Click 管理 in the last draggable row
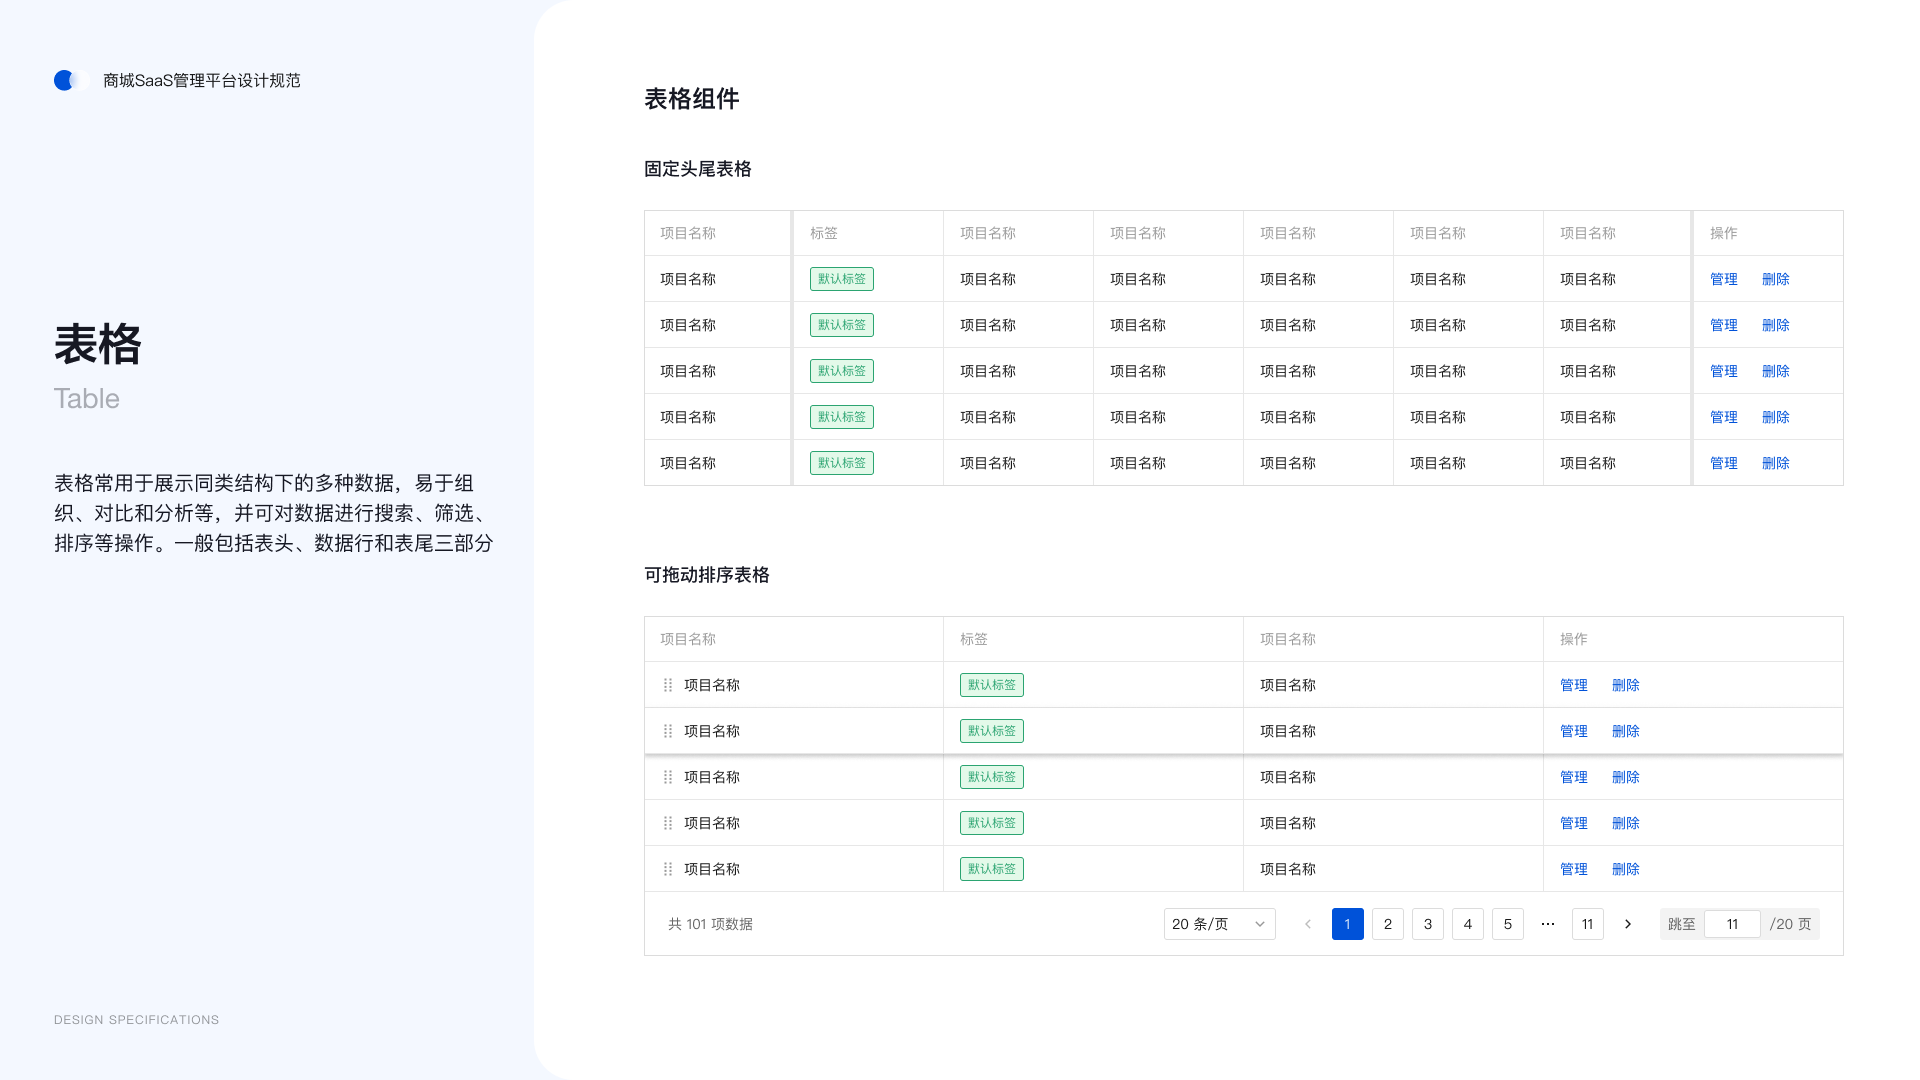Viewport: 1920px width, 1080px height. pyautogui.click(x=1574, y=869)
